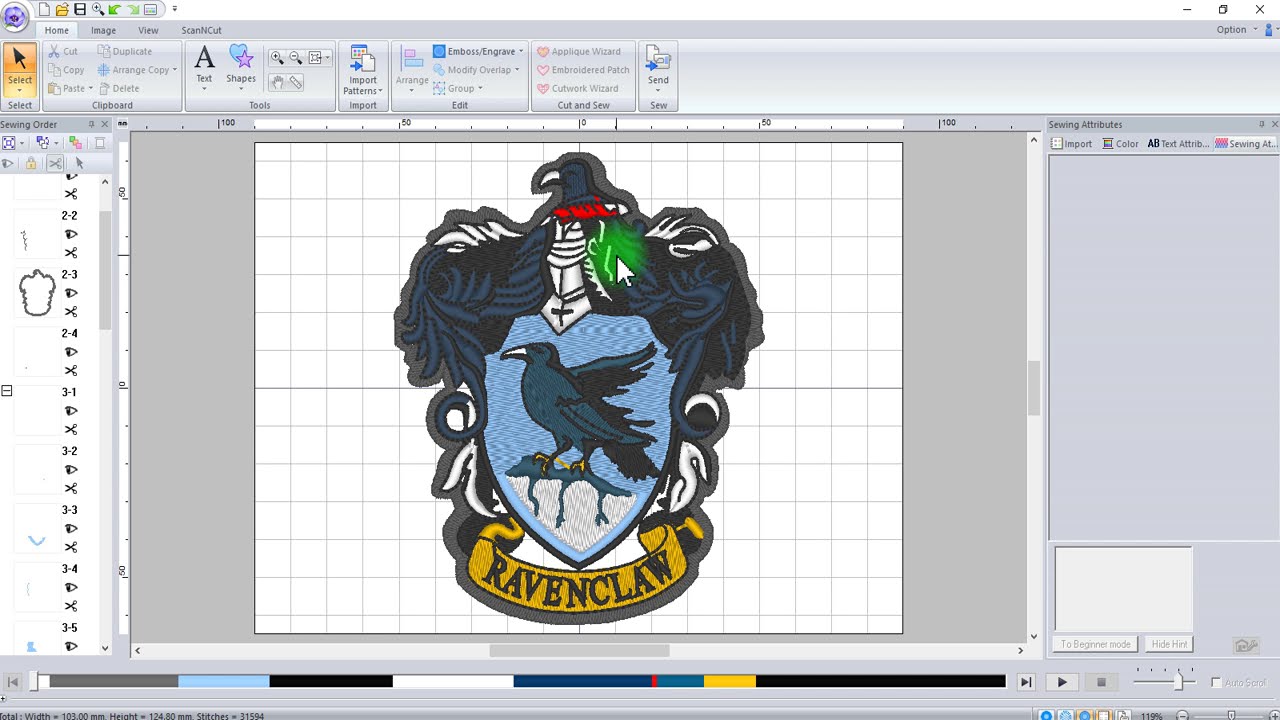Toggle visibility eye for item 3-1
The height and width of the screenshot is (720, 1280).
tap(71, 411)
